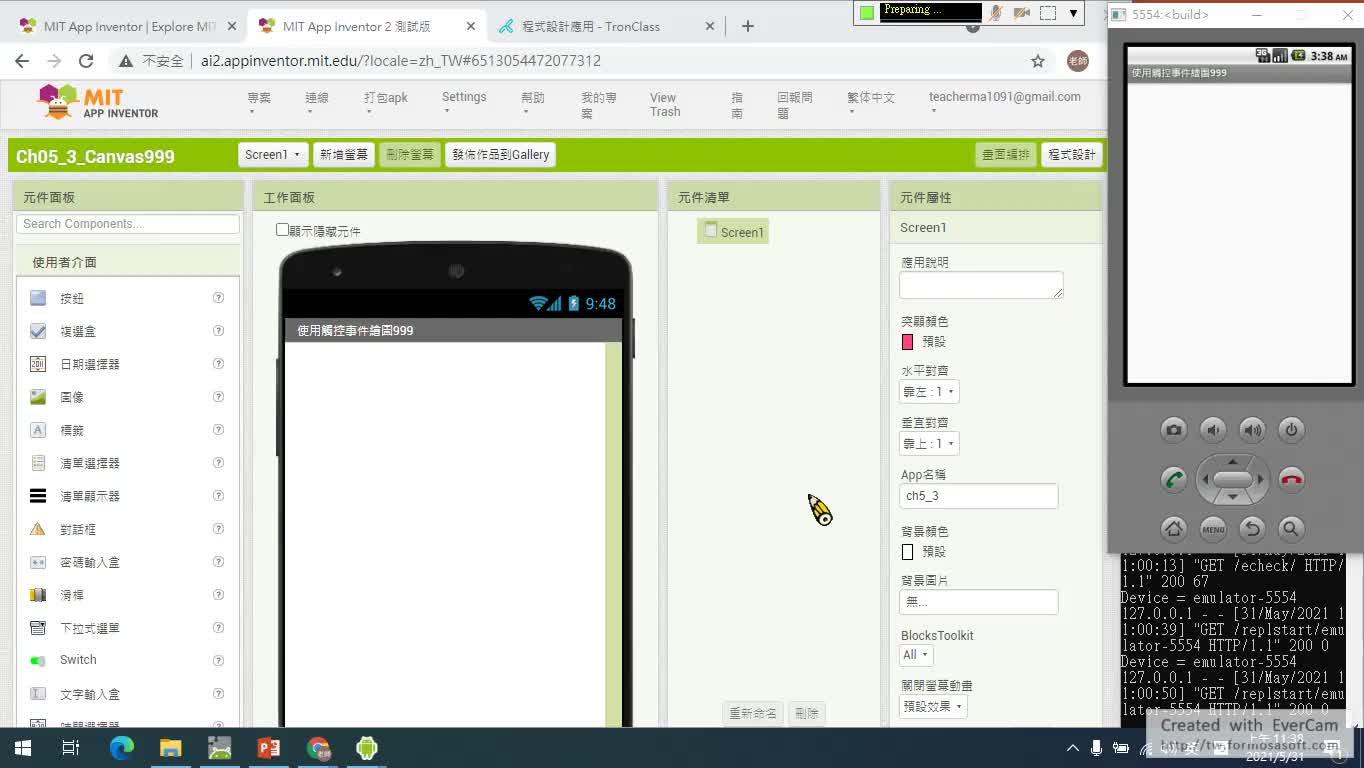Select the CheckBox component in palette

pos(77,331)
